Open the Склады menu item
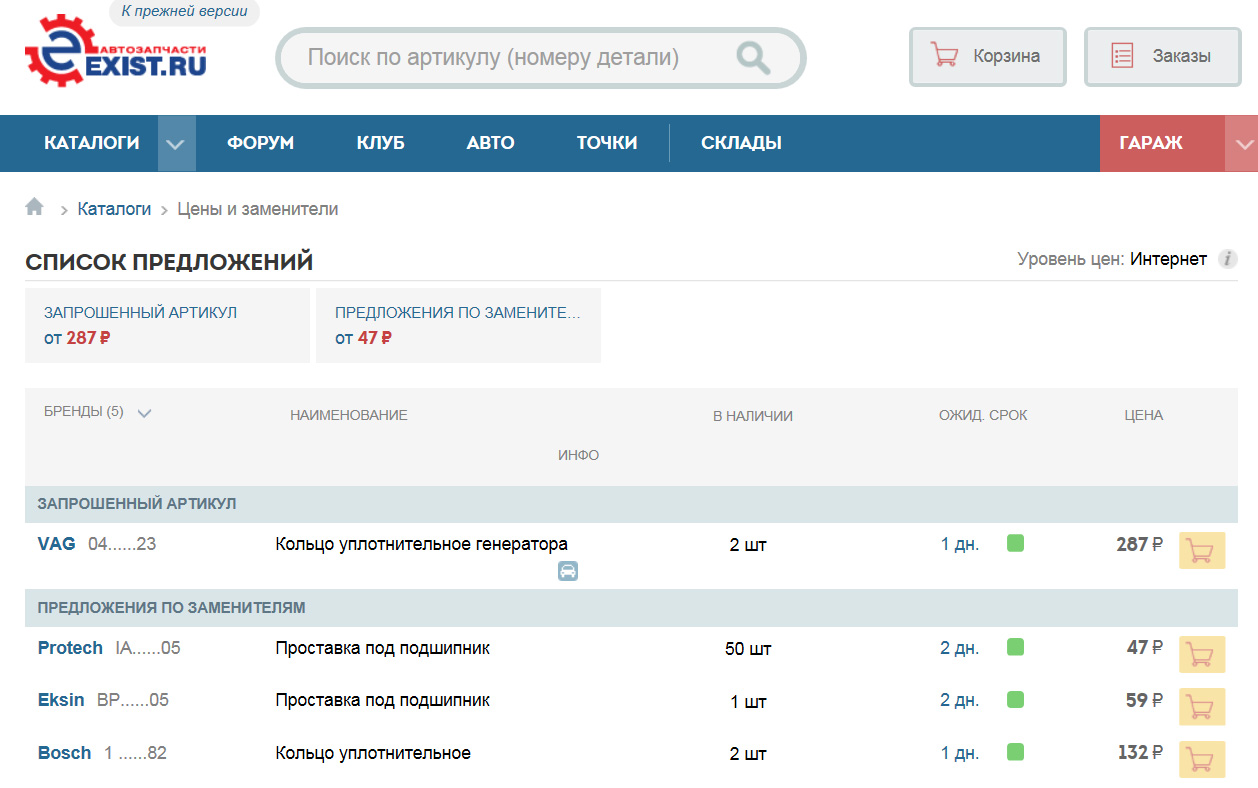 (x=741, y=143)
